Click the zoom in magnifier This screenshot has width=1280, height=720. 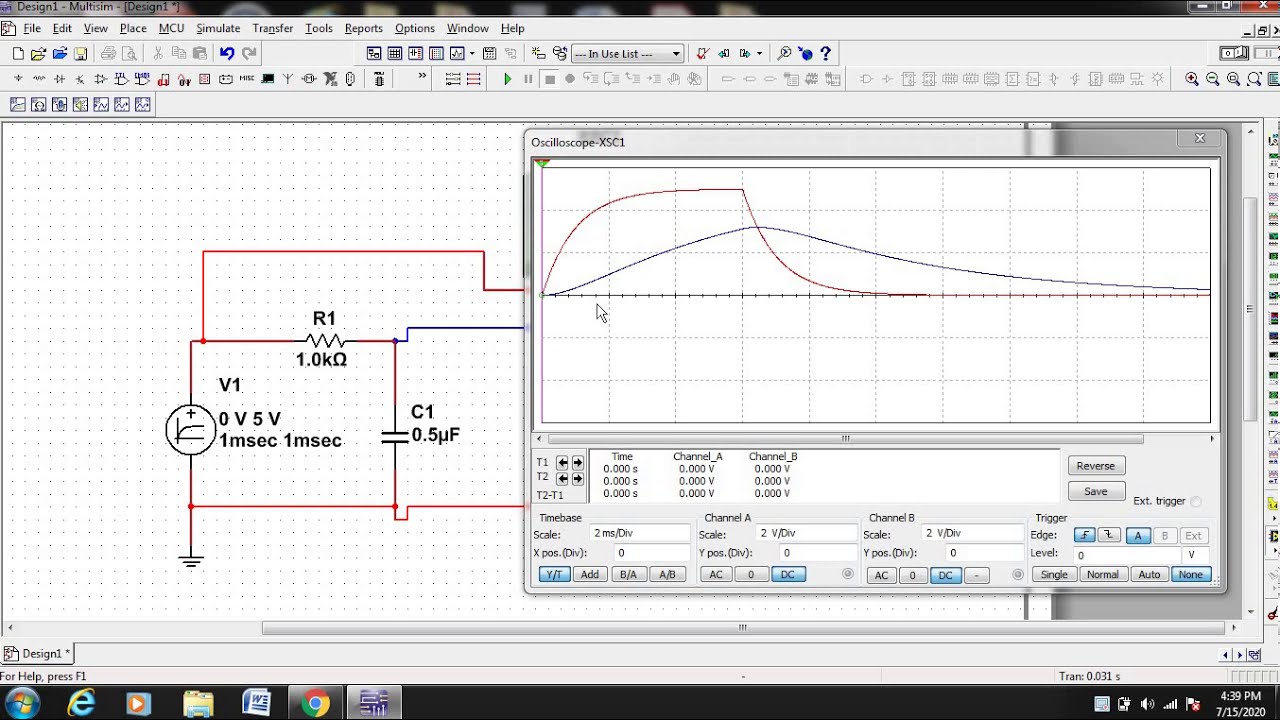click(x=1192, y=79)
